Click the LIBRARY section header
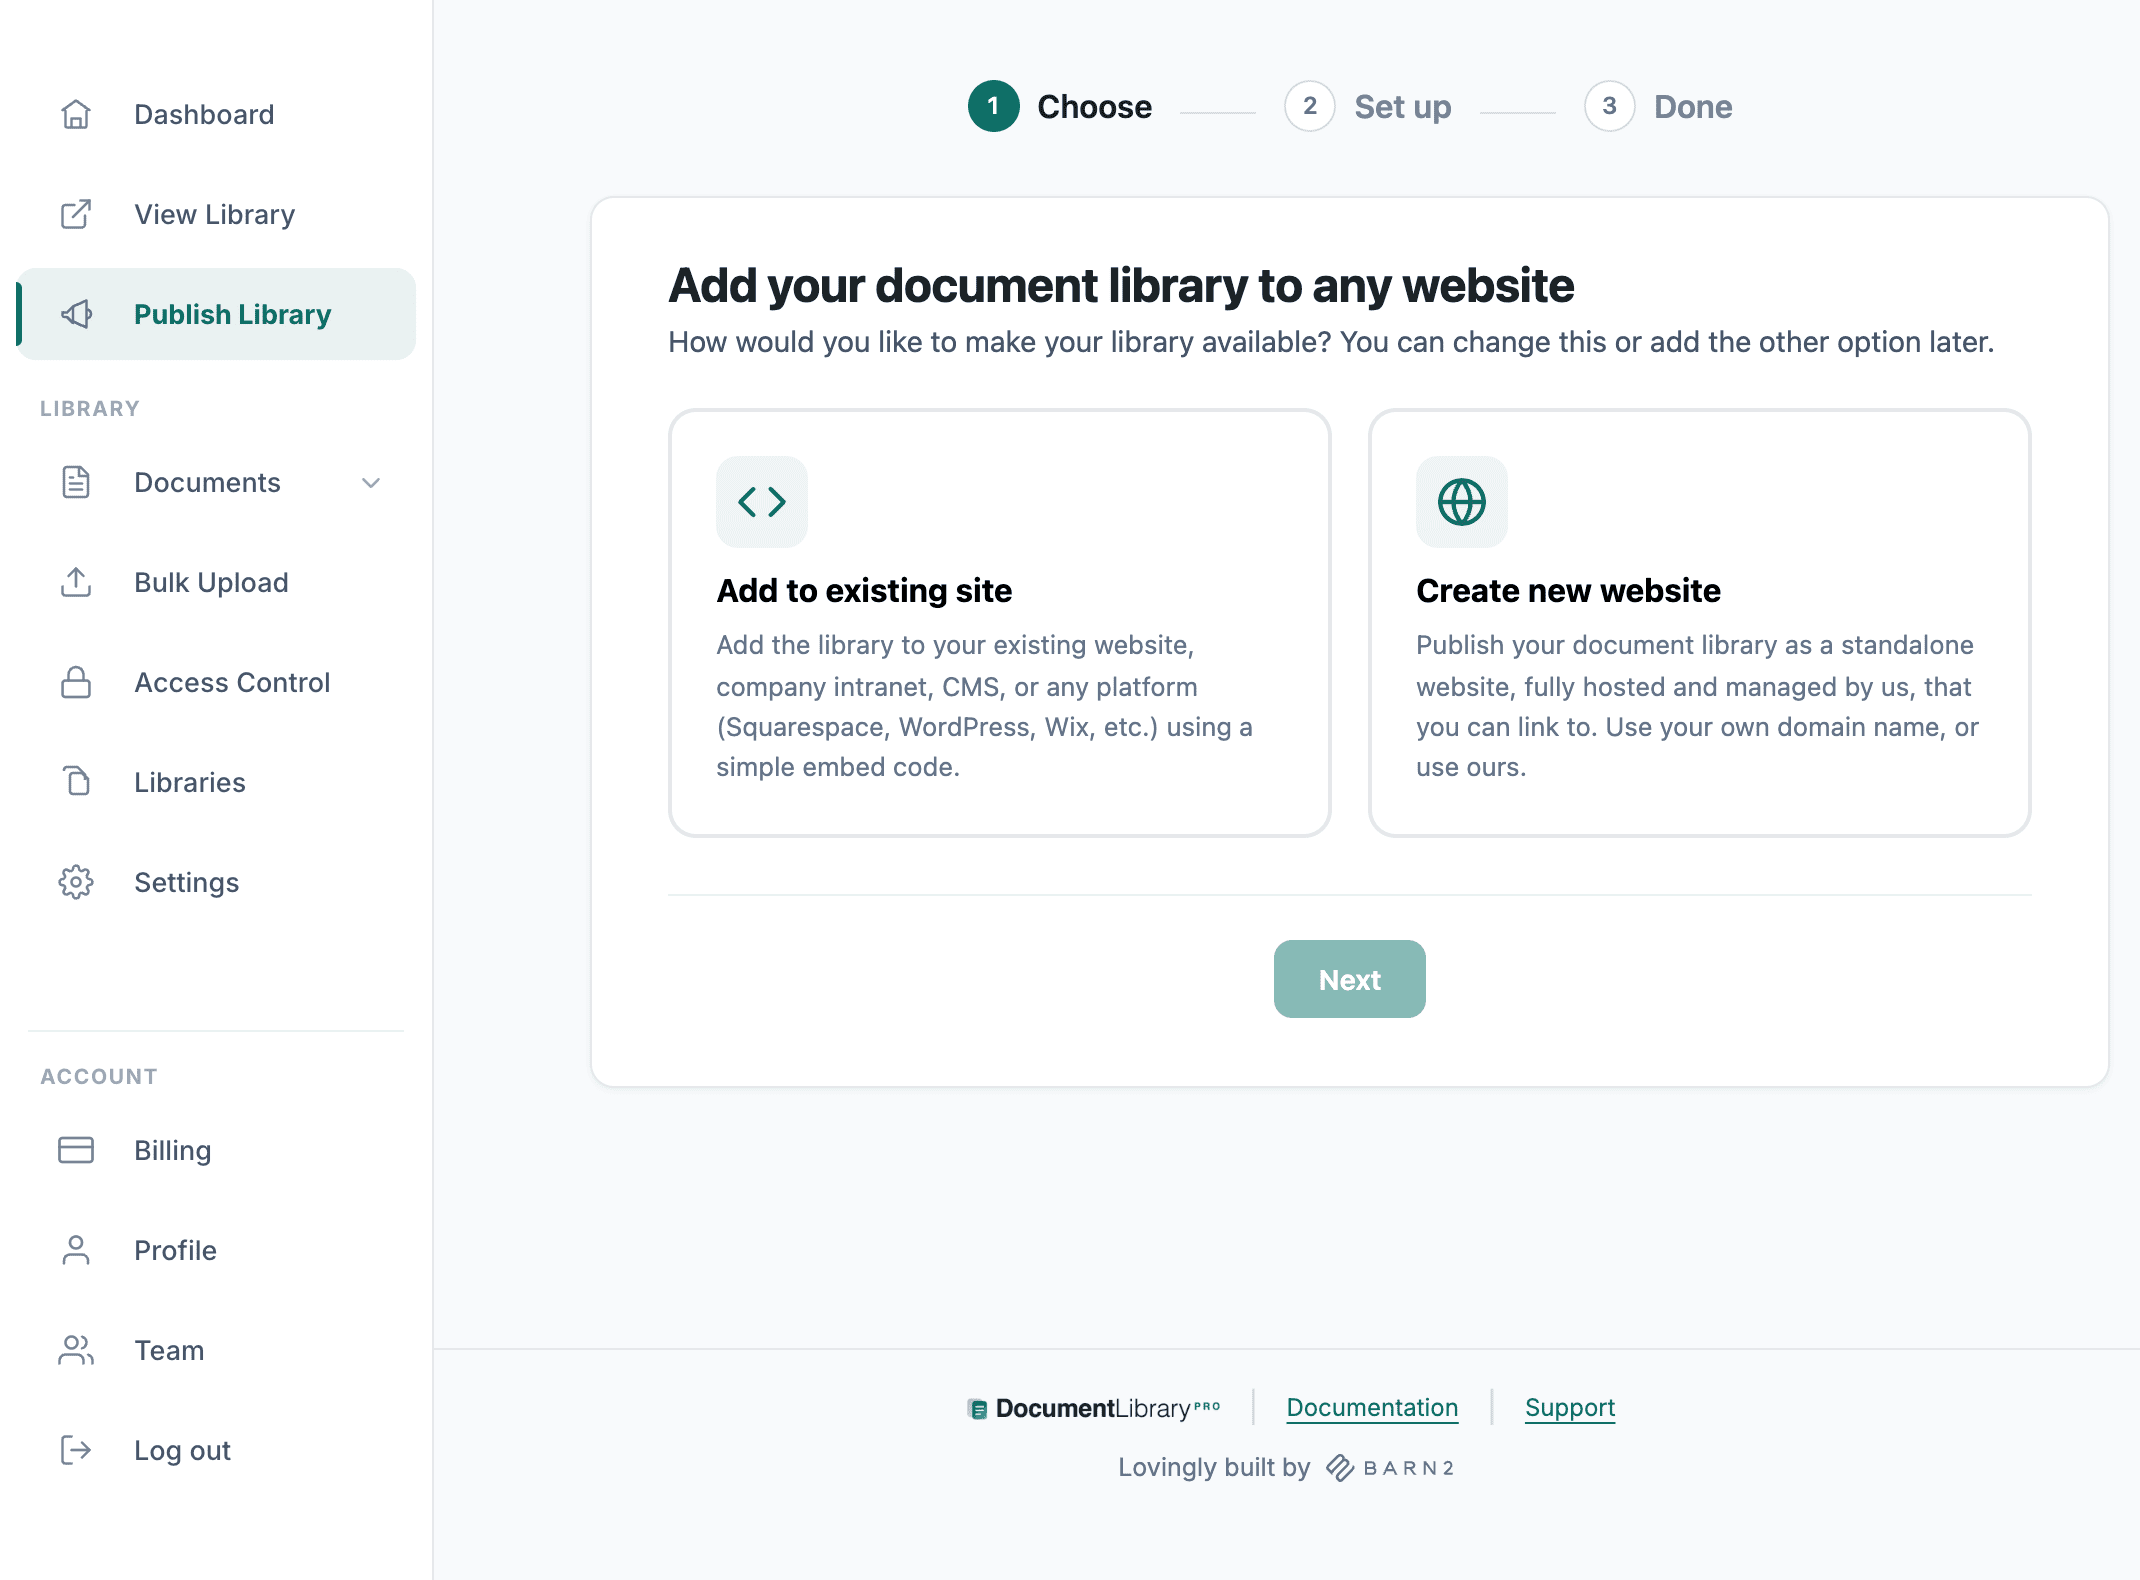The height and width of the screenshot is (1580, 2140). 90,409
